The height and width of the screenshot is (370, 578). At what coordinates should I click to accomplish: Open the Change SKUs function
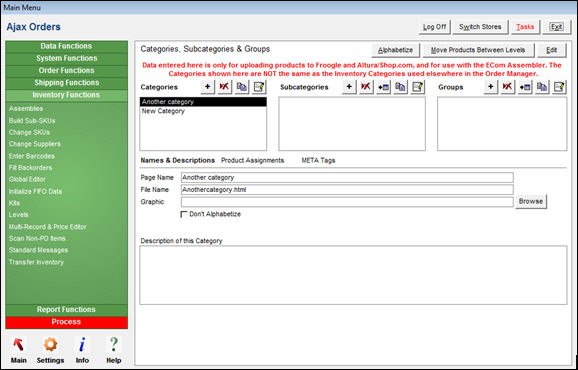[x=29, y=132]
